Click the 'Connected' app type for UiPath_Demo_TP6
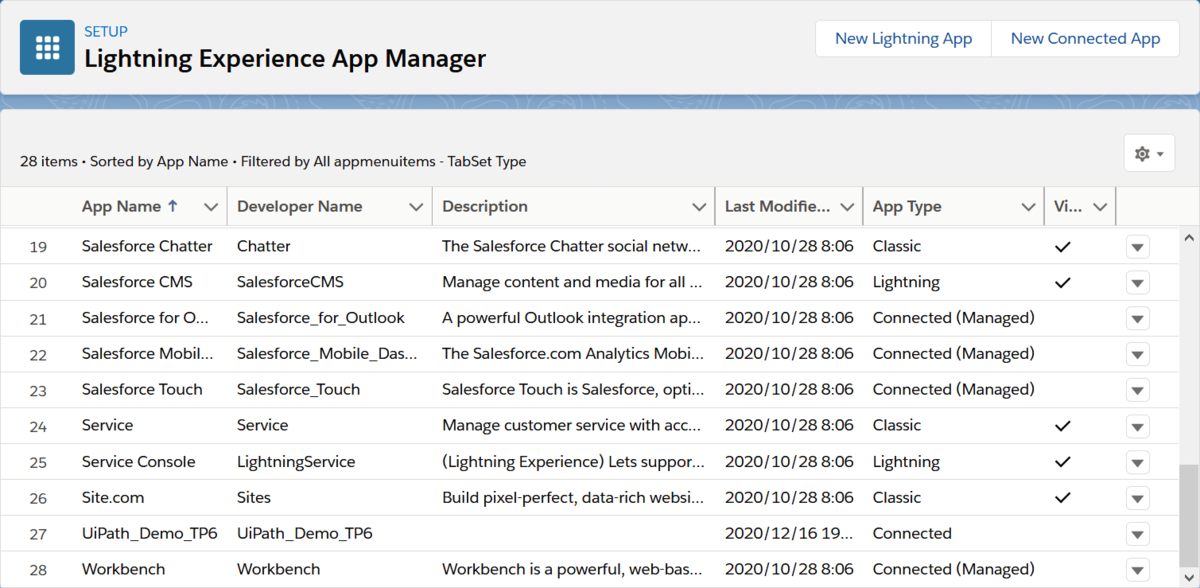The width and height of the screenshot is (1200, 588). point(912,533)
